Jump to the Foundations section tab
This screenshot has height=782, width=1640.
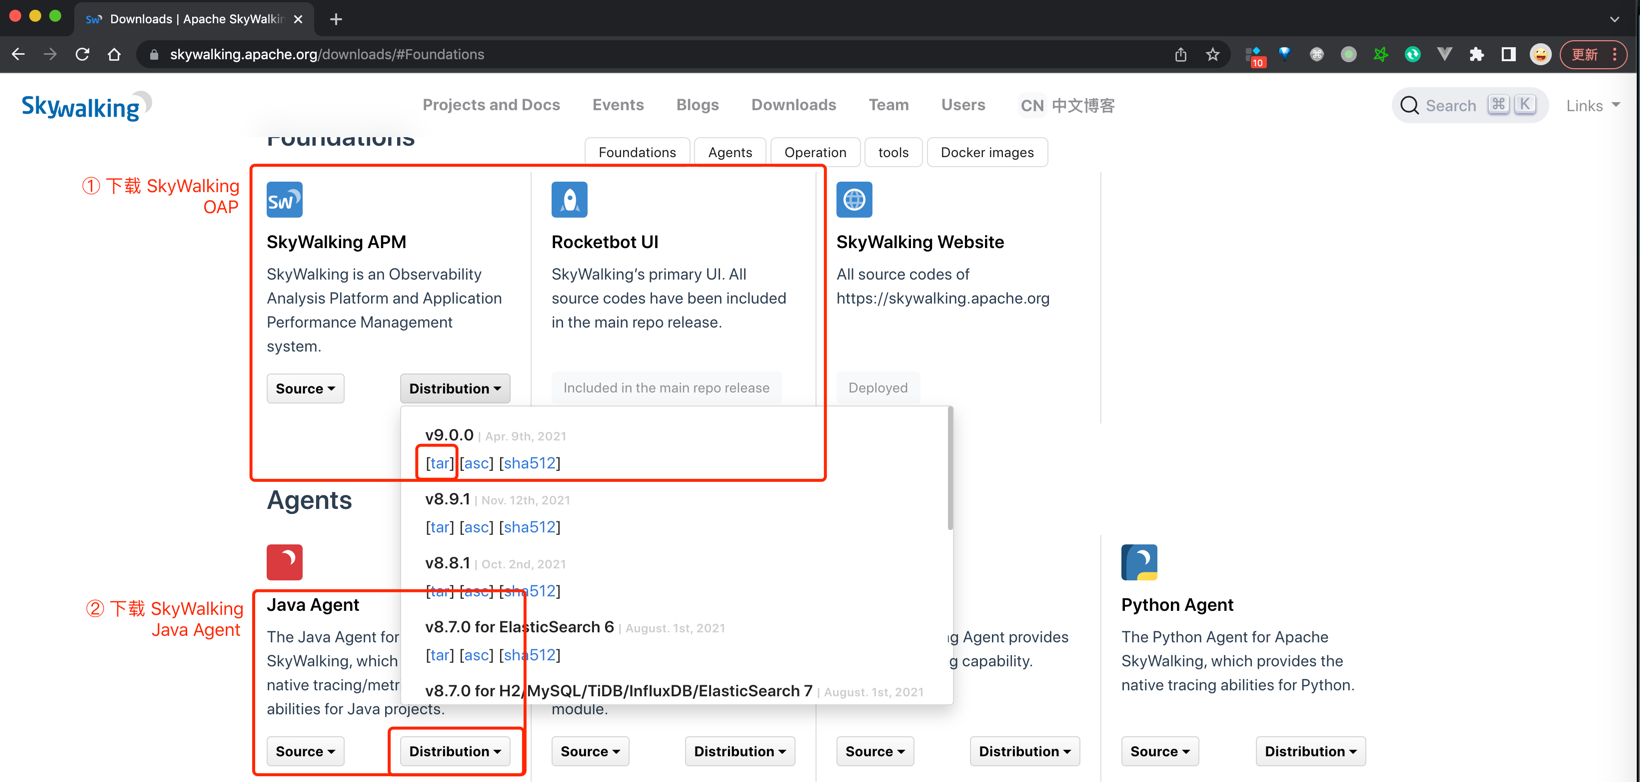pos(637,152)
